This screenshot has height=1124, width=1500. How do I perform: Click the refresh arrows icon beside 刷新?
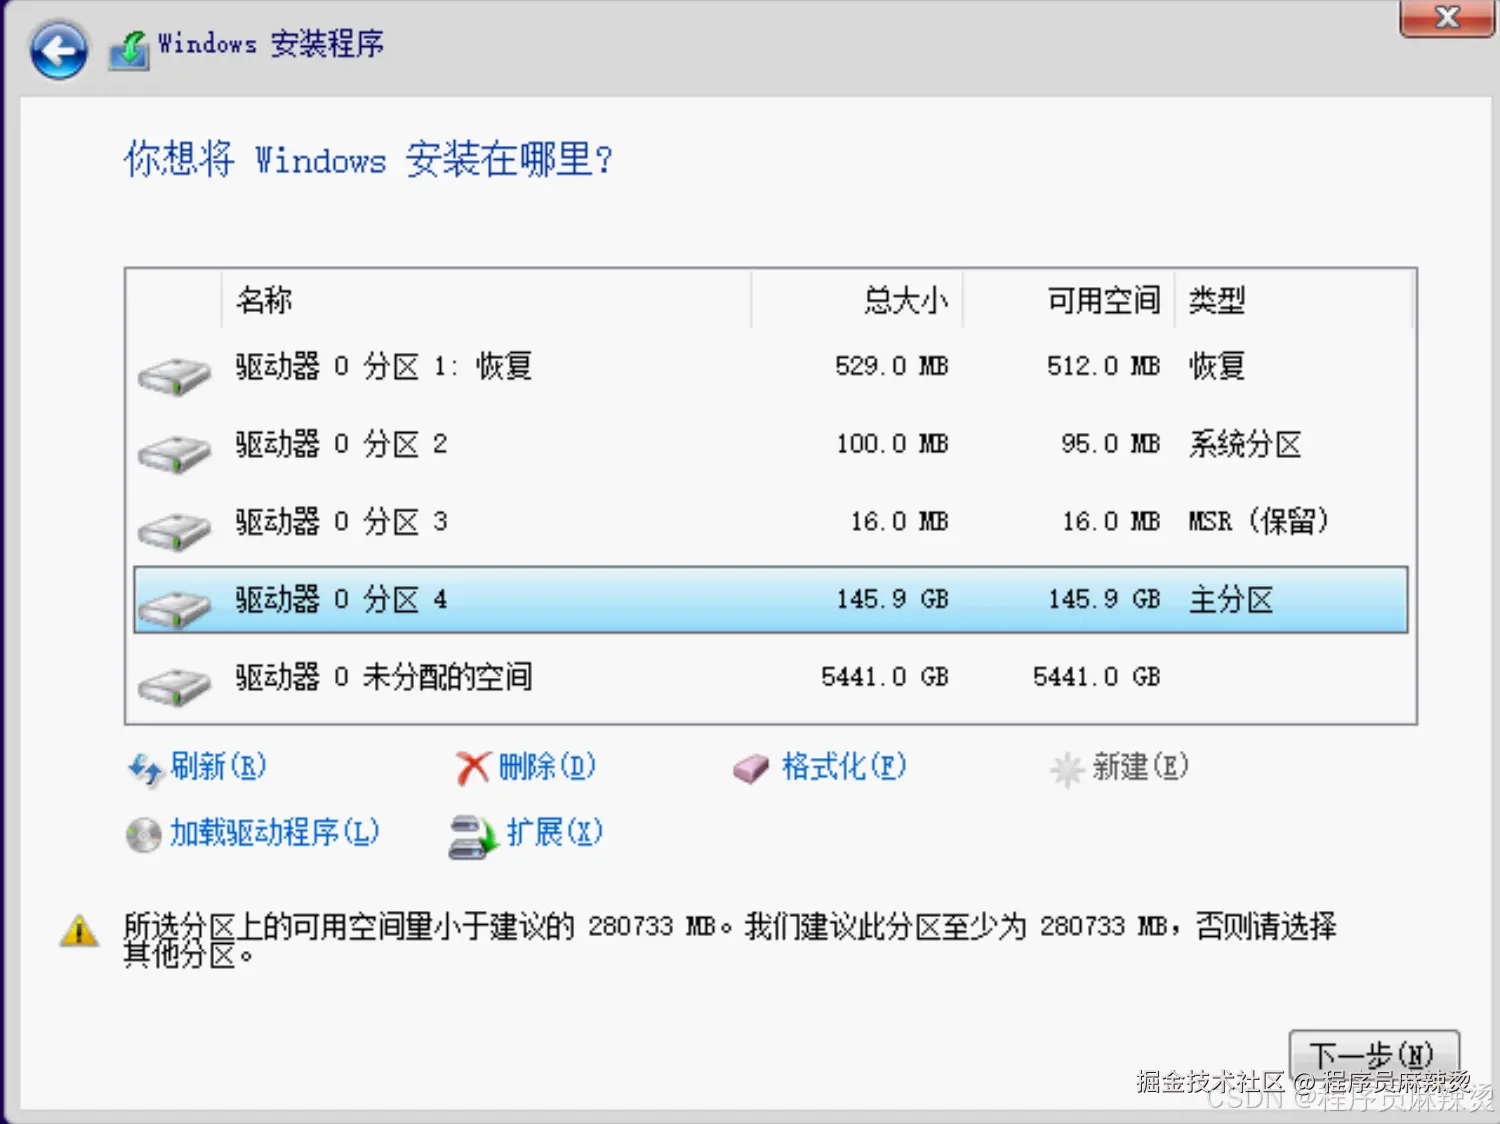pos(145,769)
